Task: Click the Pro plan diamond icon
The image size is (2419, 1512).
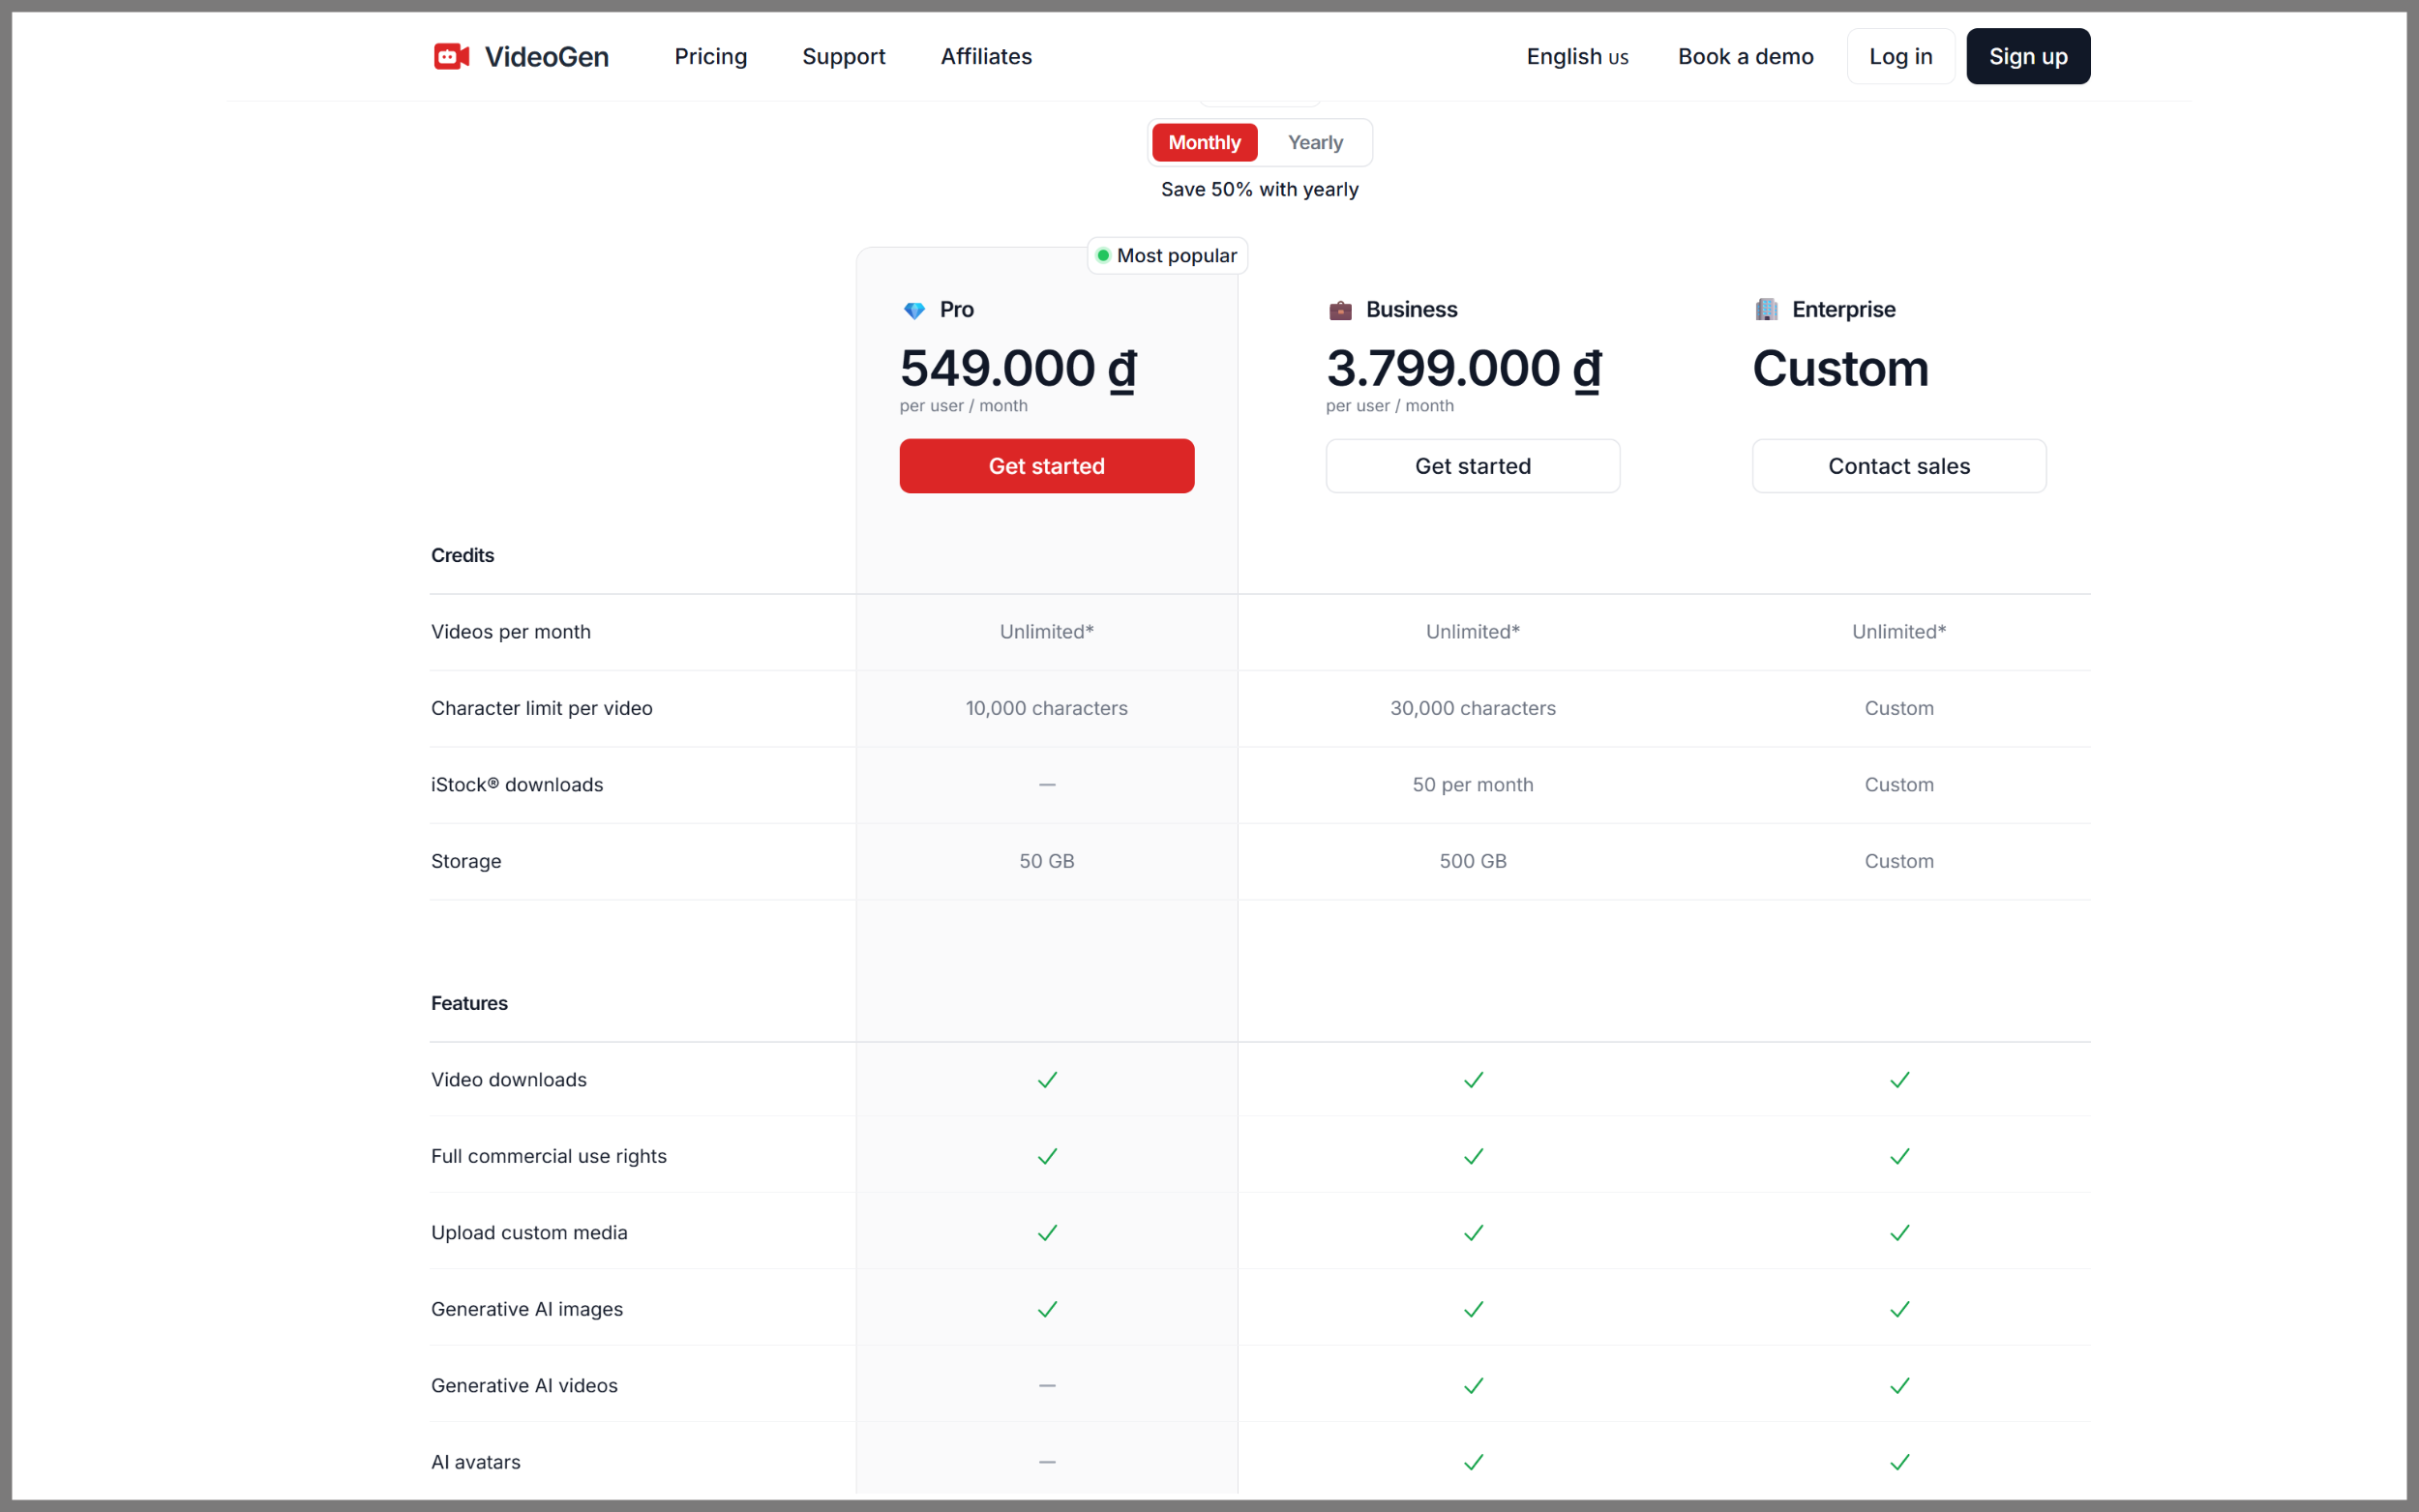Action: tap(914, 310)
